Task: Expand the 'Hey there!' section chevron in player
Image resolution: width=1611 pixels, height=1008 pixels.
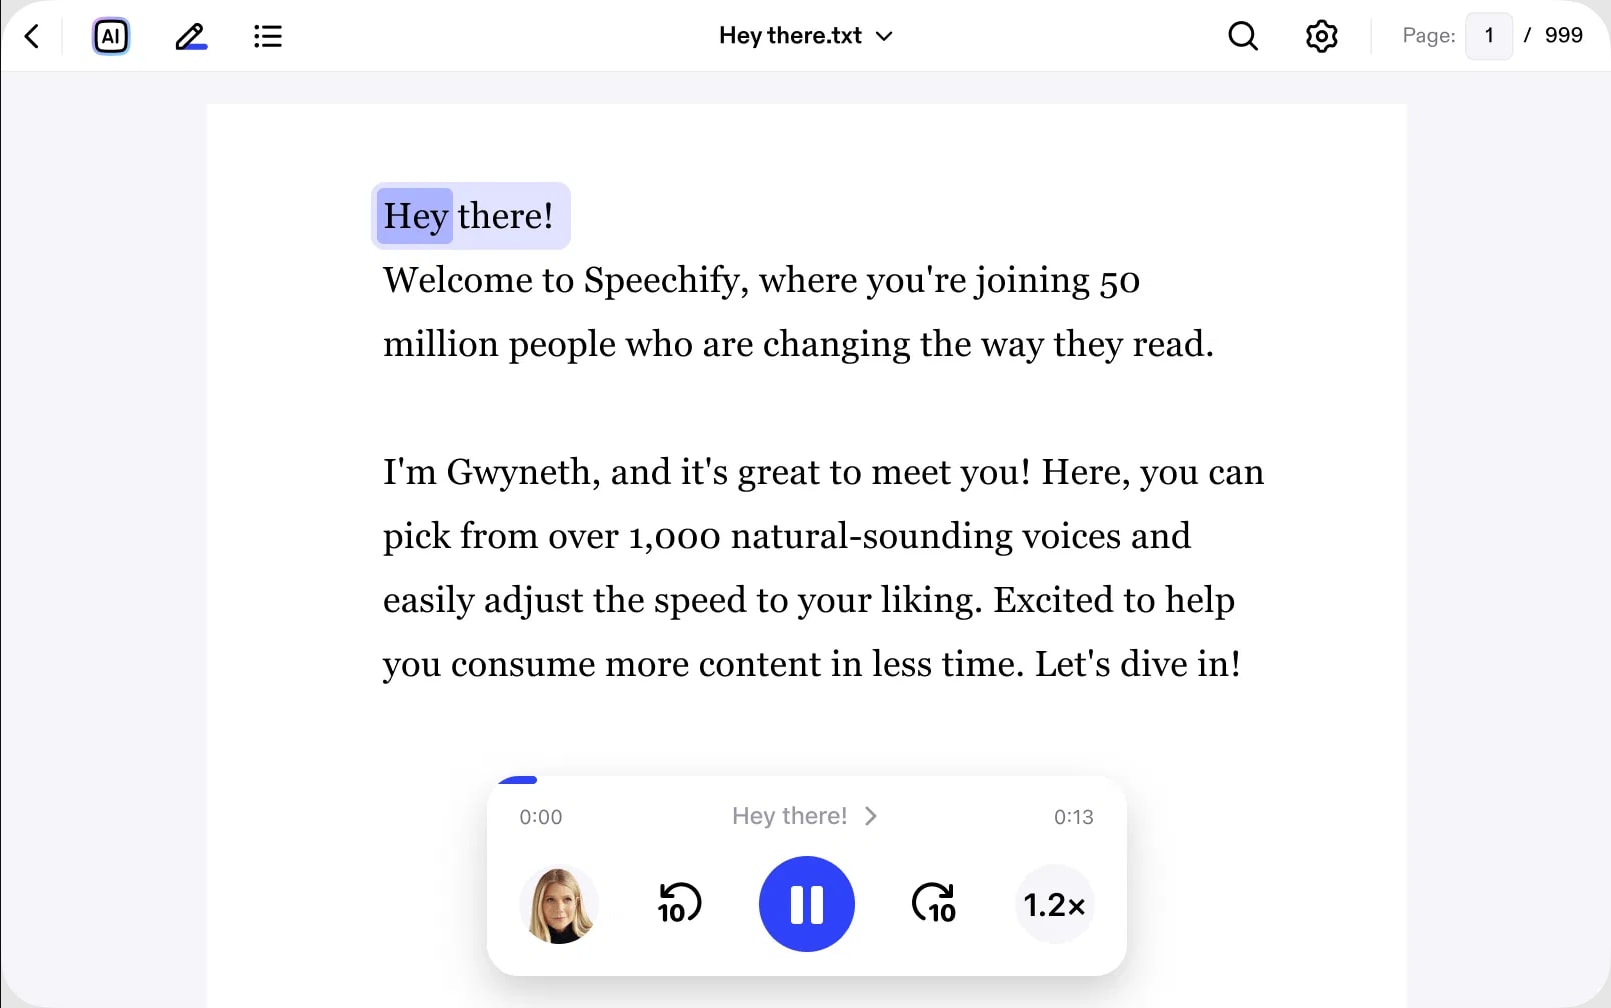Action: 871,816
